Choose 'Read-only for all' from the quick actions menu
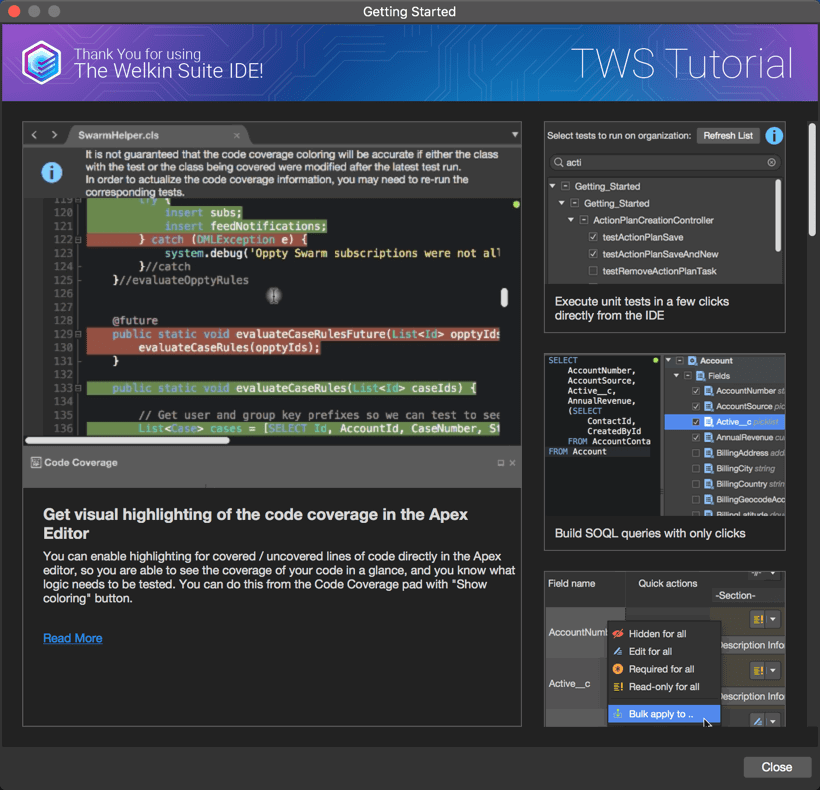The width and height of the screenshot is (820, 790). tap(664, 687)
